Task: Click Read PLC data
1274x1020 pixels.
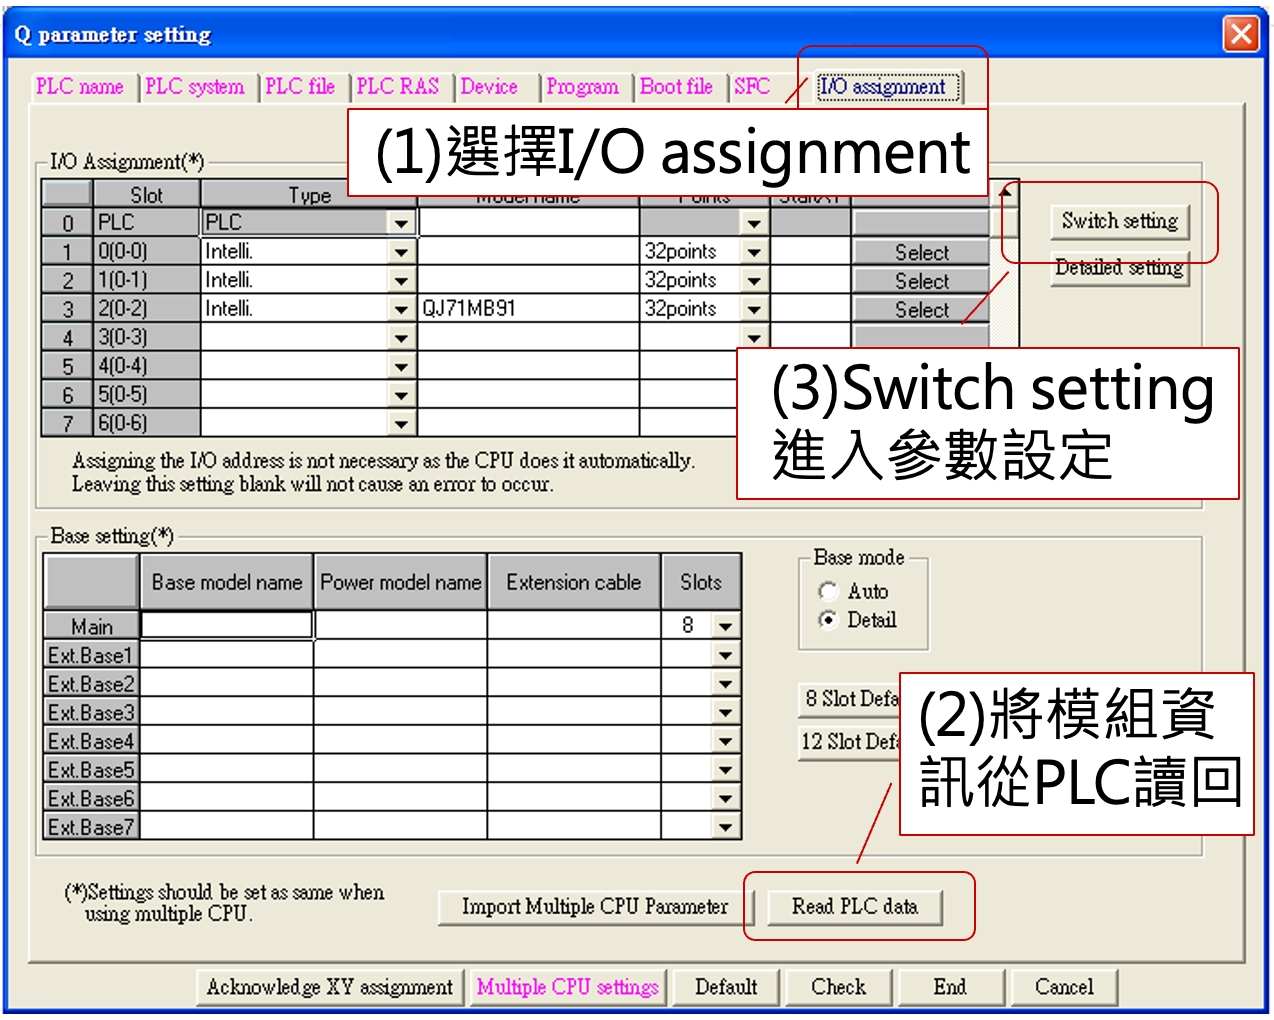Action: [x=855, y=907]
